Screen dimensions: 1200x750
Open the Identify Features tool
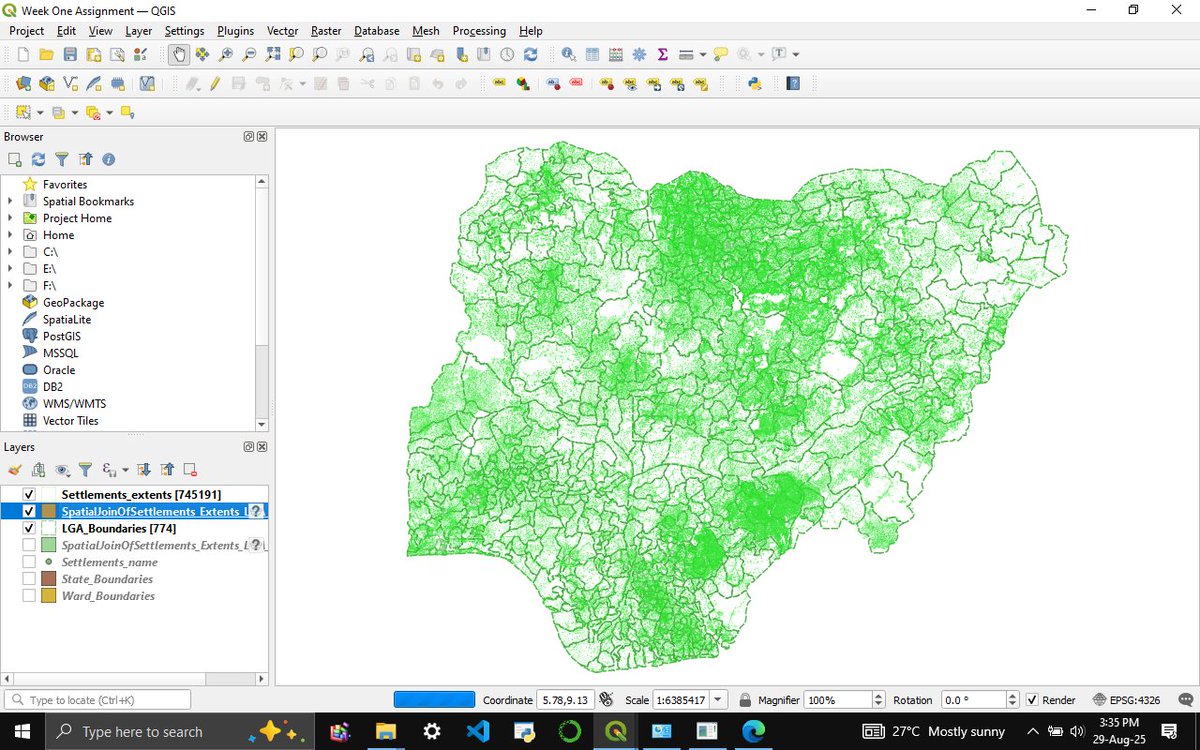point(569,55)
